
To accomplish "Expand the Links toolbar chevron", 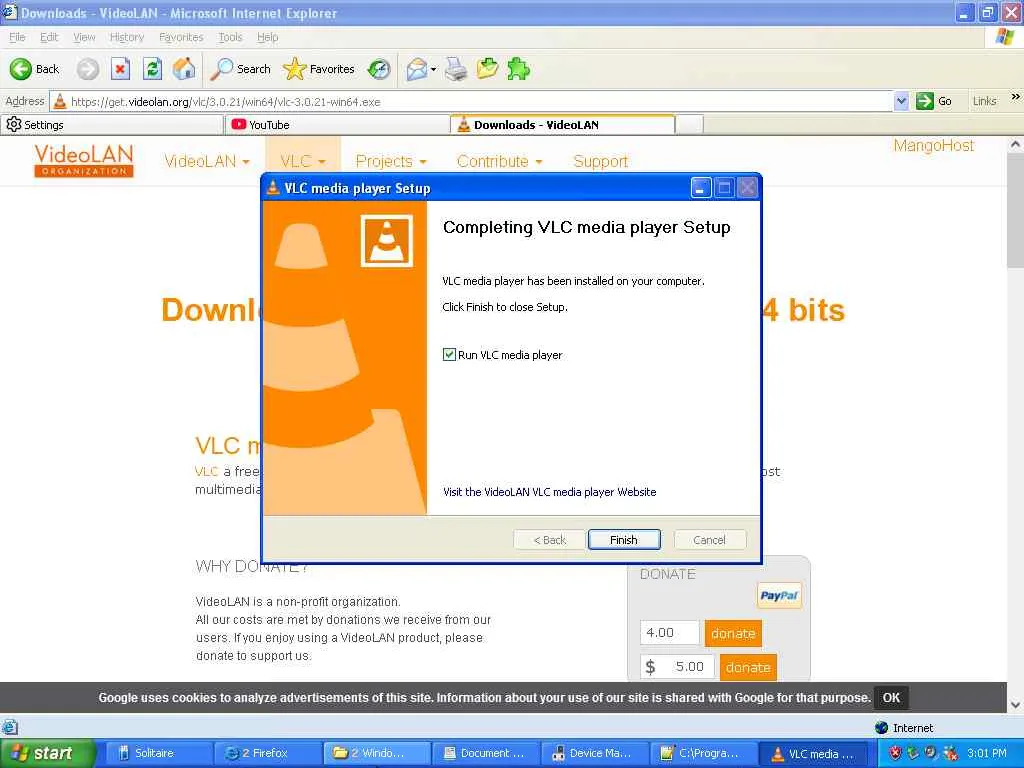I will tap(1015, 98).
